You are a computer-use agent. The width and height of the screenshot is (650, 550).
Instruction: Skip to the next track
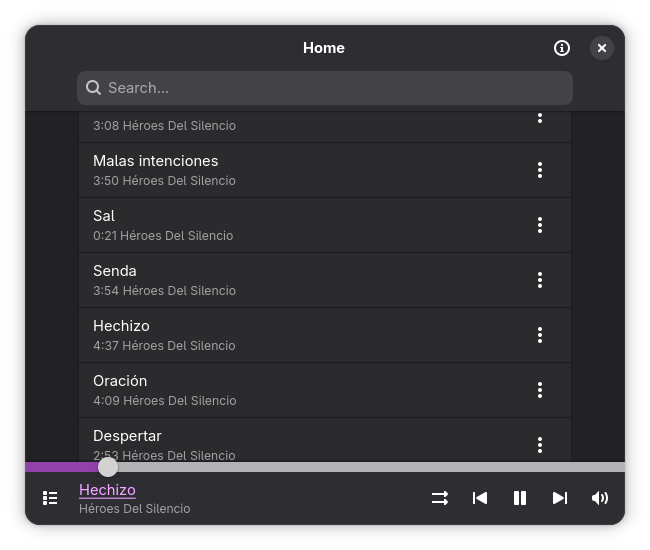click(560, 498)
